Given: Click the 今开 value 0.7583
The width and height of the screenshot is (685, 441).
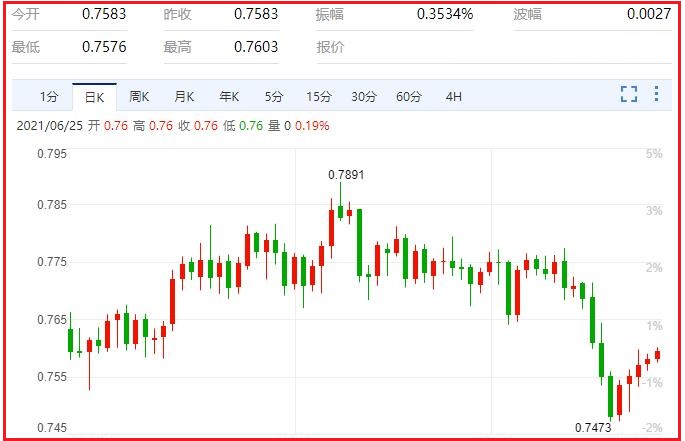Looking at the screenshot, I should click(x=104, y=14).
